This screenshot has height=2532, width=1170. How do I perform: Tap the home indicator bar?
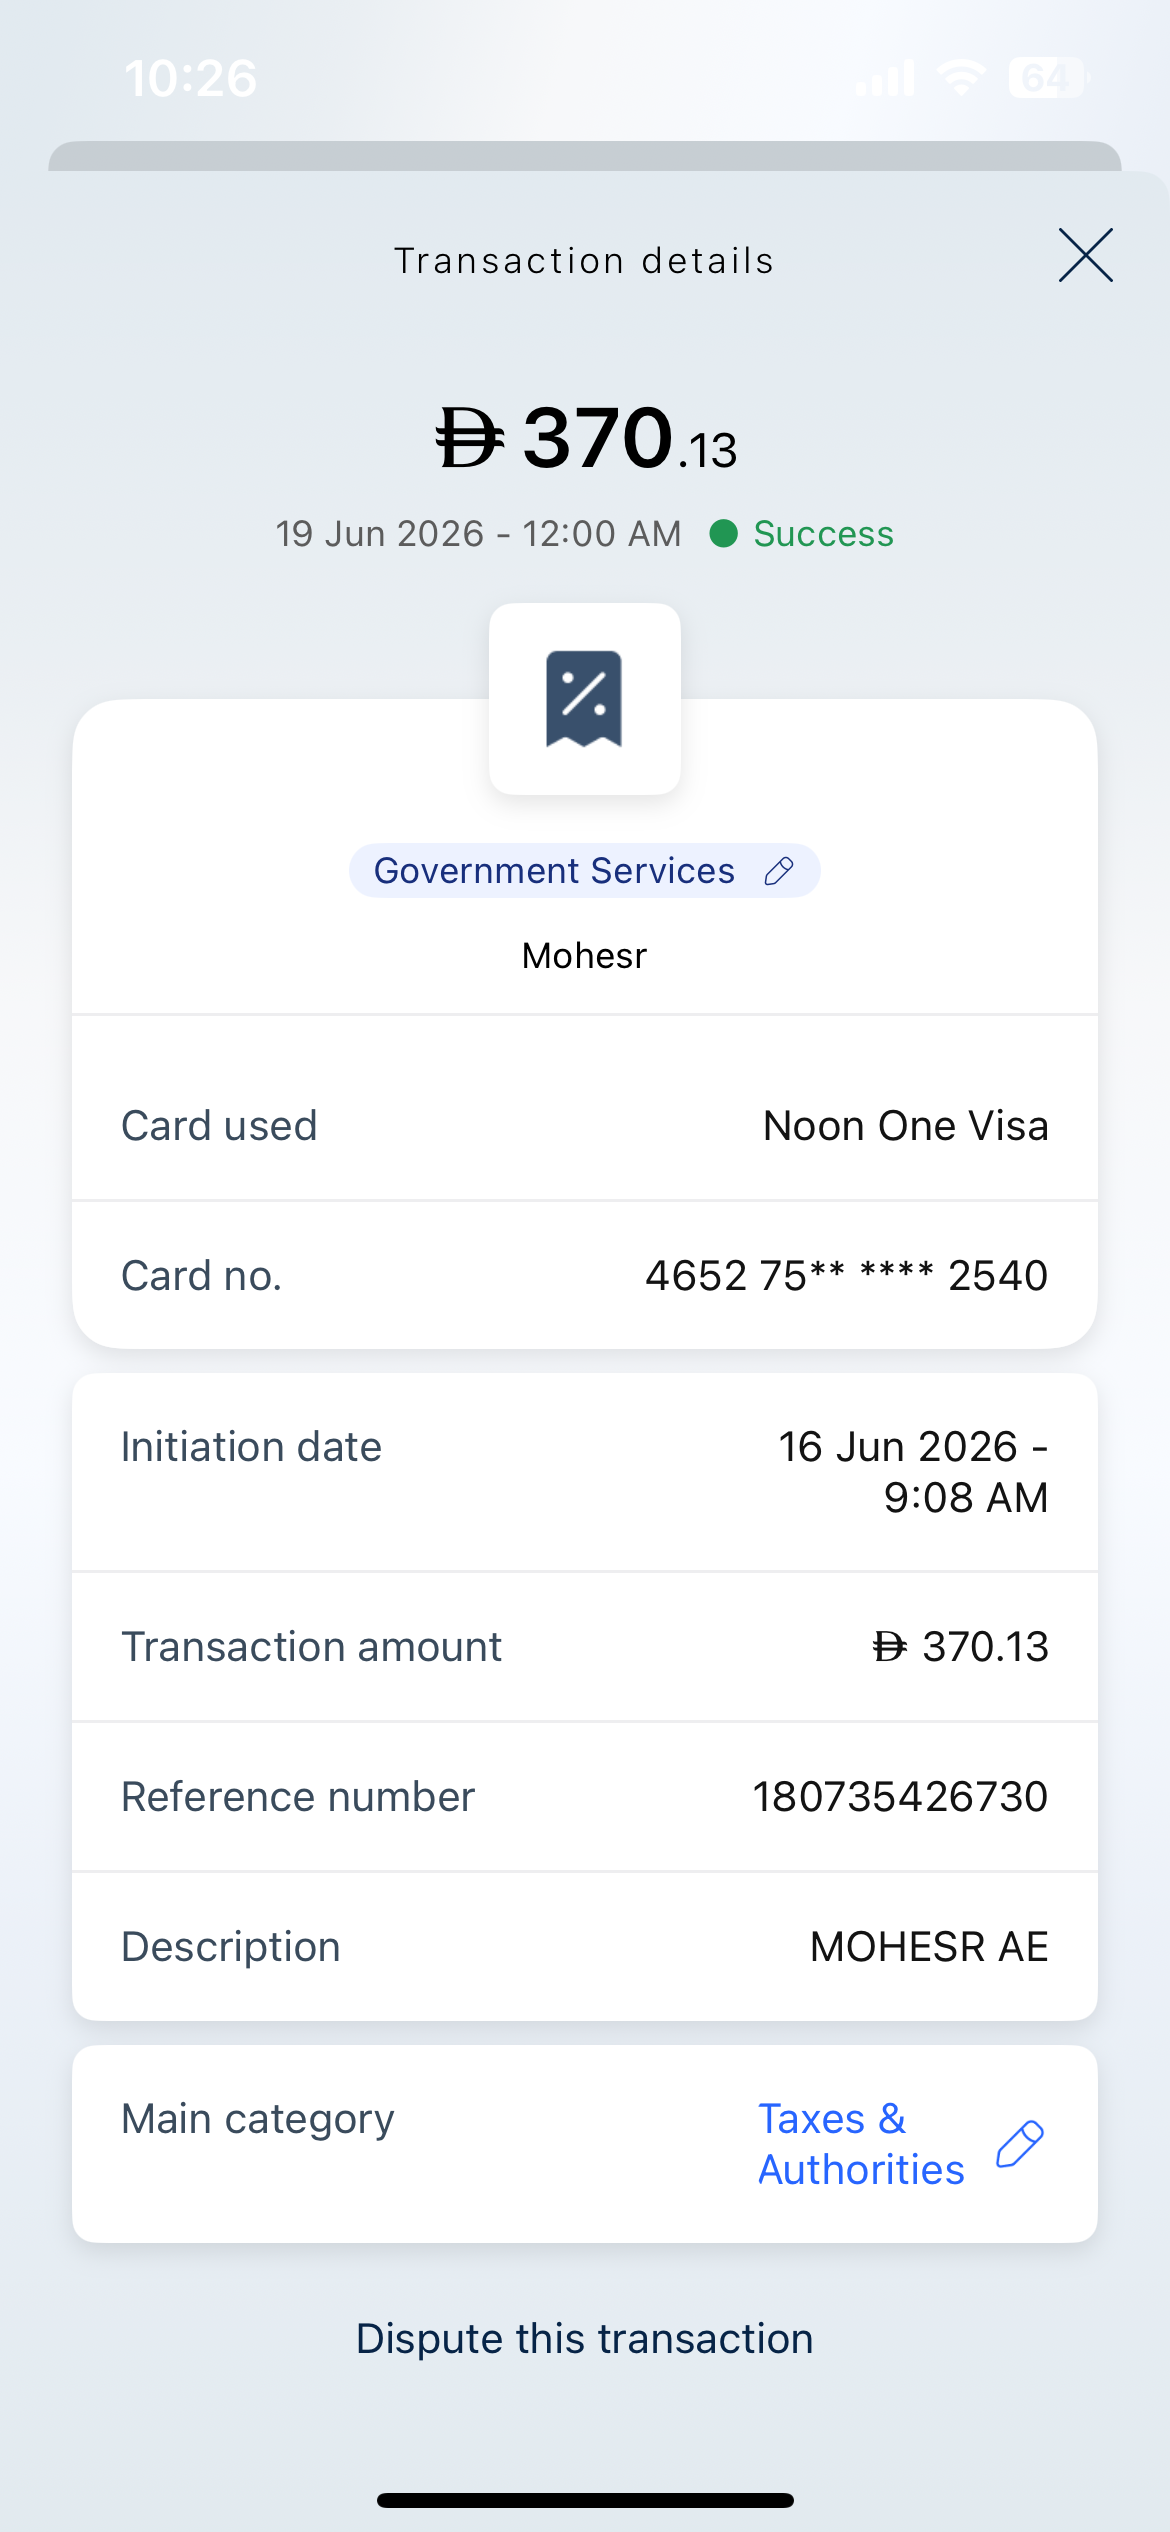click(x=585, y=2500)
